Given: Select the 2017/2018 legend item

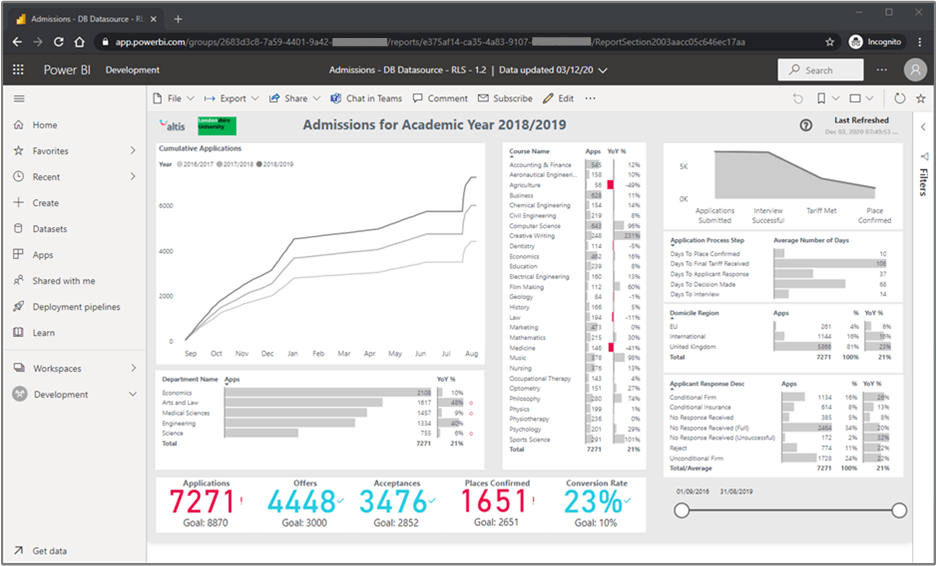Looking at the screenshot, I should coord(235,164).
